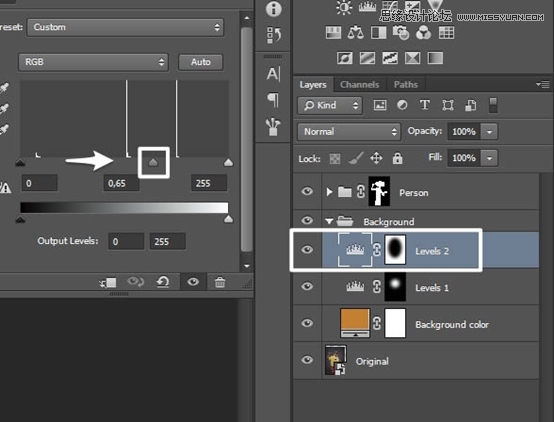Delete this adjustment layer via trash icon
The height and width of the screenshot is (422, 554).
[220, 282]
